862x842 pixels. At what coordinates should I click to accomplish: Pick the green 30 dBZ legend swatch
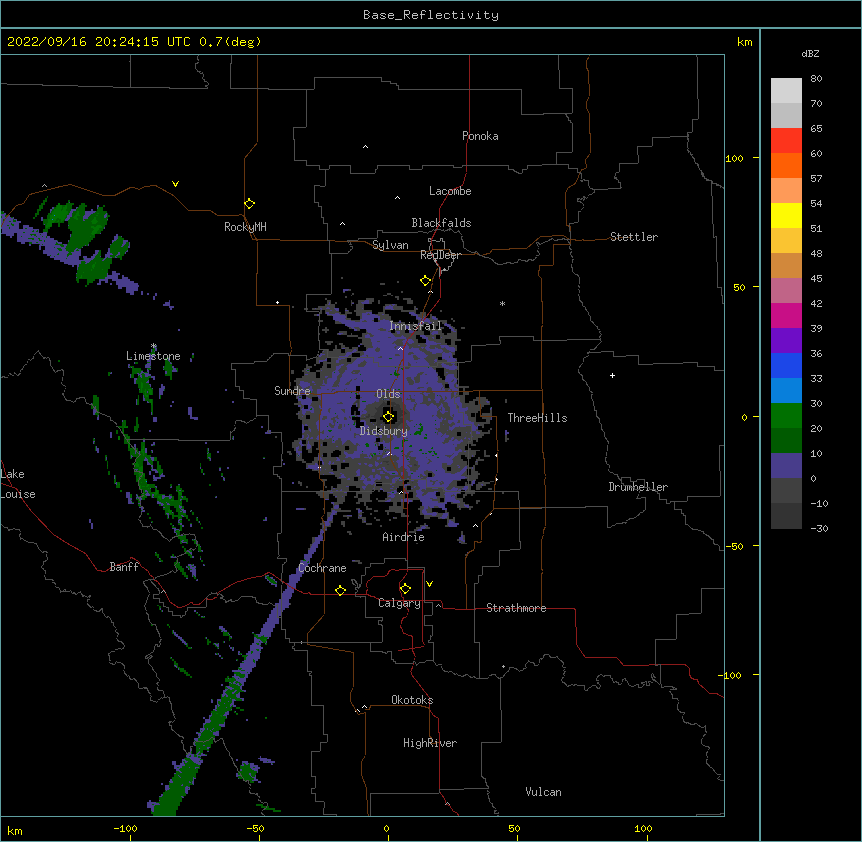click(786, 416)
